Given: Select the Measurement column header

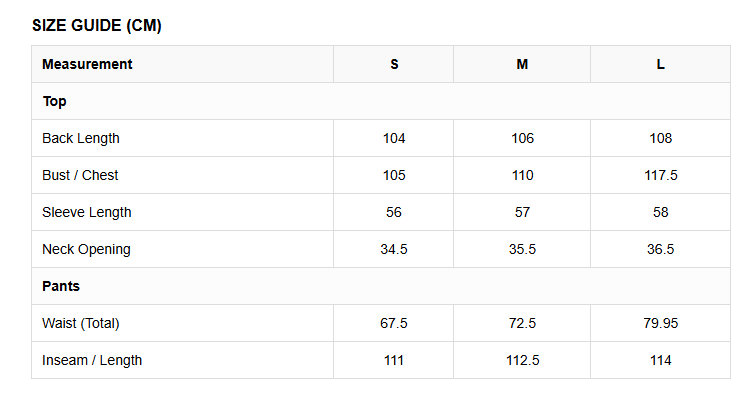Looking at the screenshot, I should tap(87, 64).
